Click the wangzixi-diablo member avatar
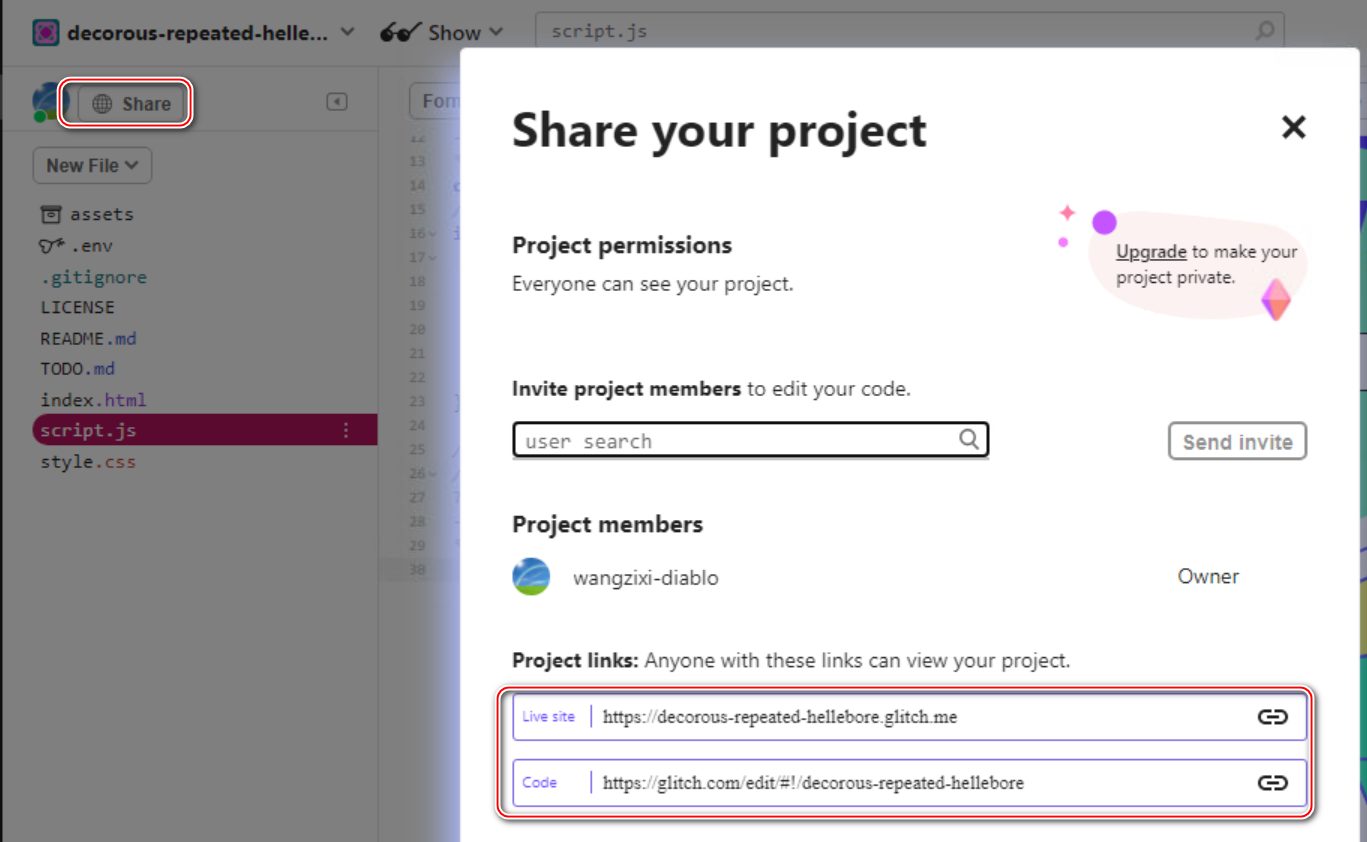This screenshot has height=842, width=1367. (x=531, y=577)
